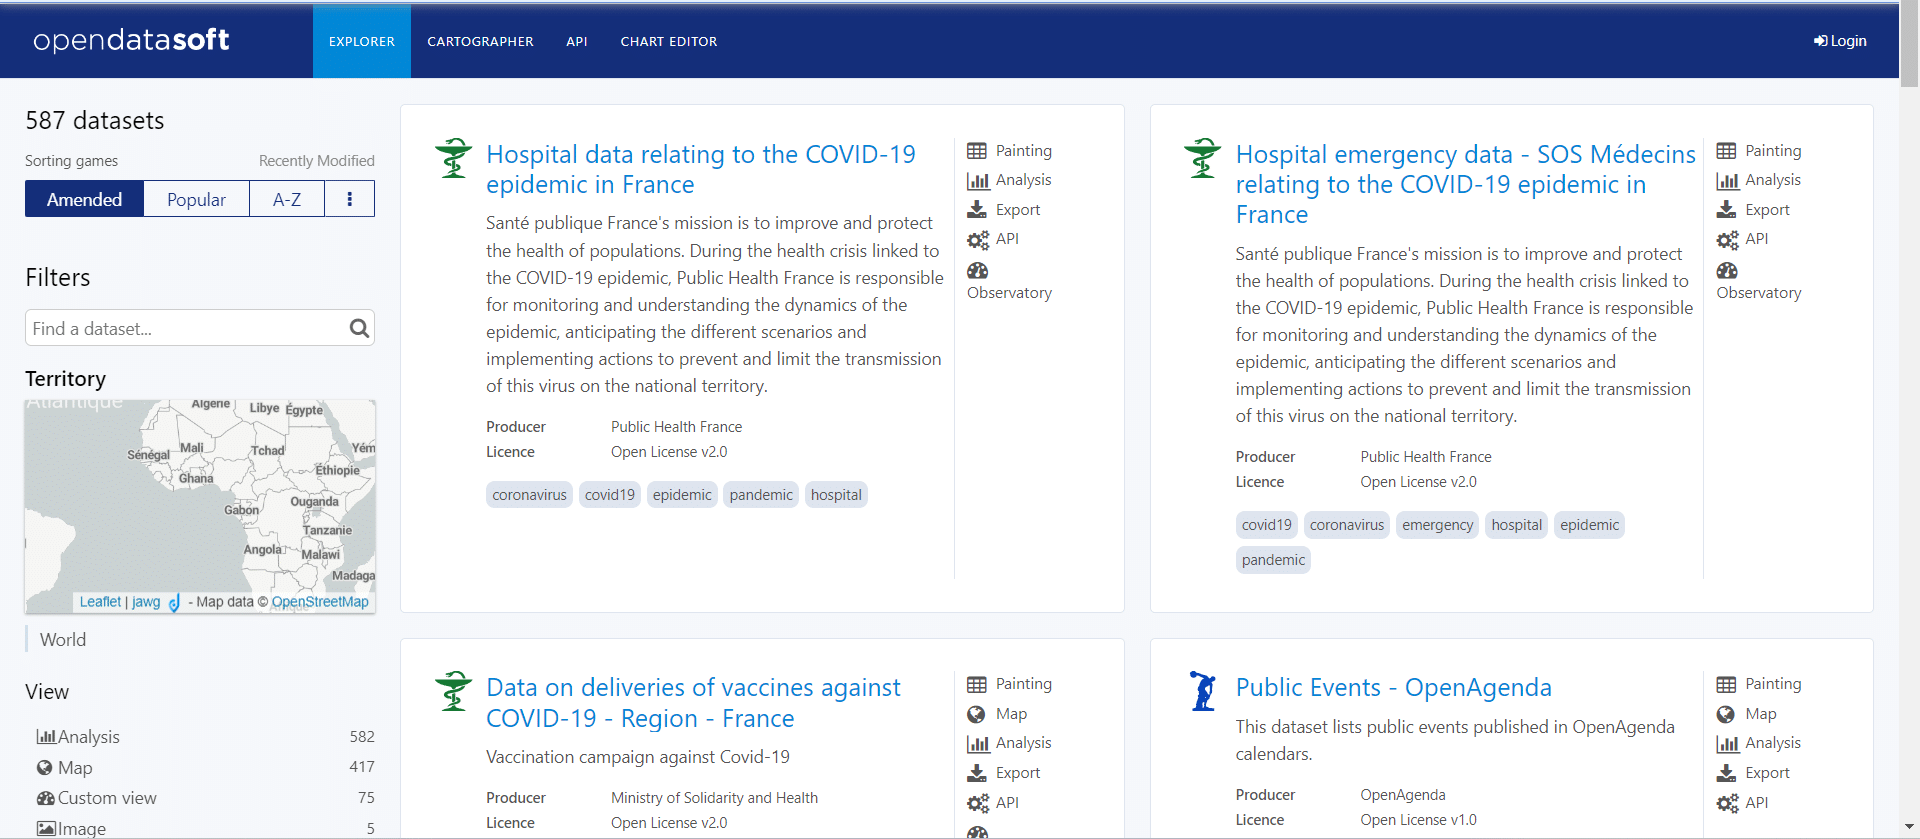Click API gears icon for Hospital data dataset
This screenshot has width=1920, height=839.
977,240
